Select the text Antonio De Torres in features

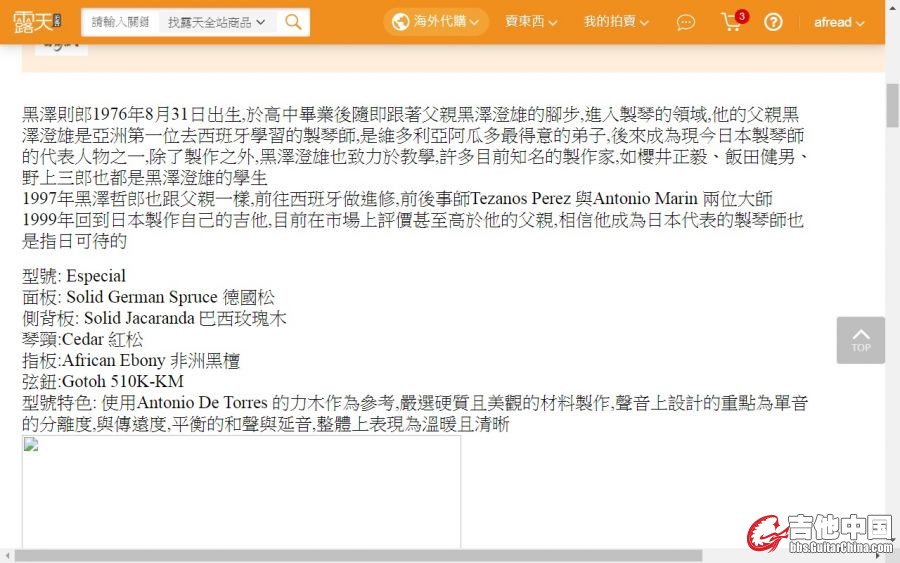point(203,403)
